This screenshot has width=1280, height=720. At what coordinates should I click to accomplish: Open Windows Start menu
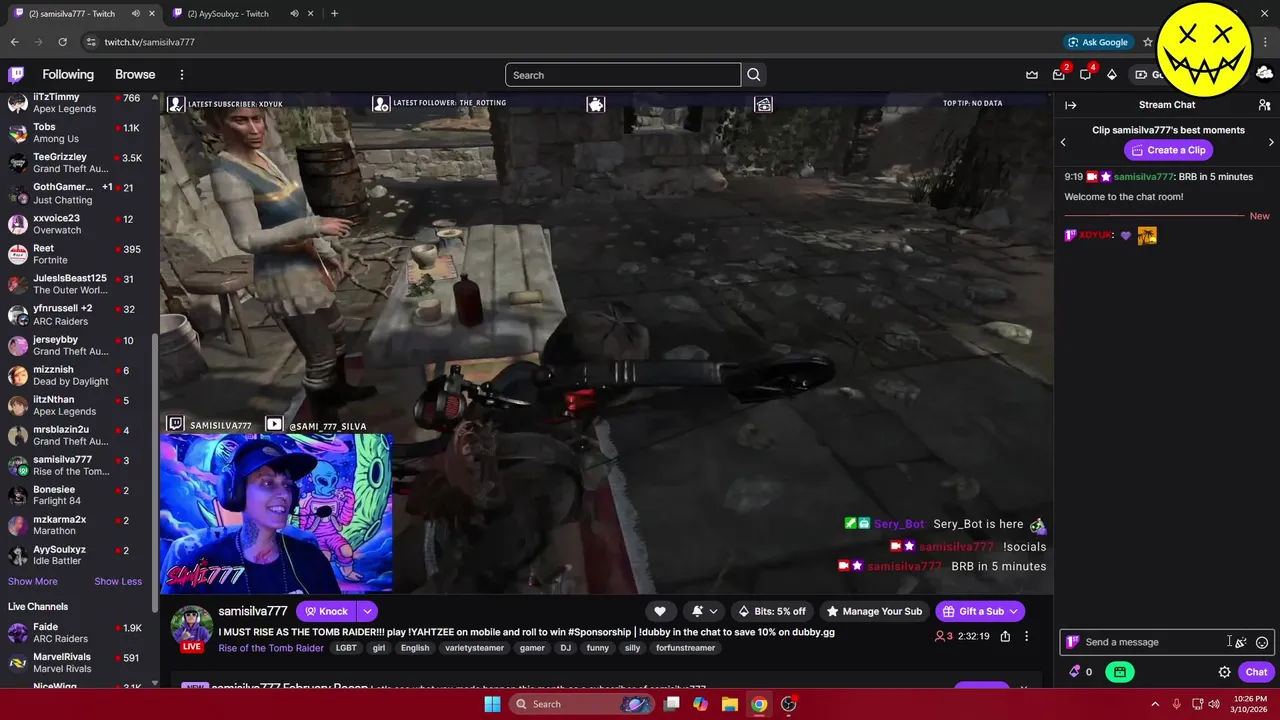(x=492, y=704)
